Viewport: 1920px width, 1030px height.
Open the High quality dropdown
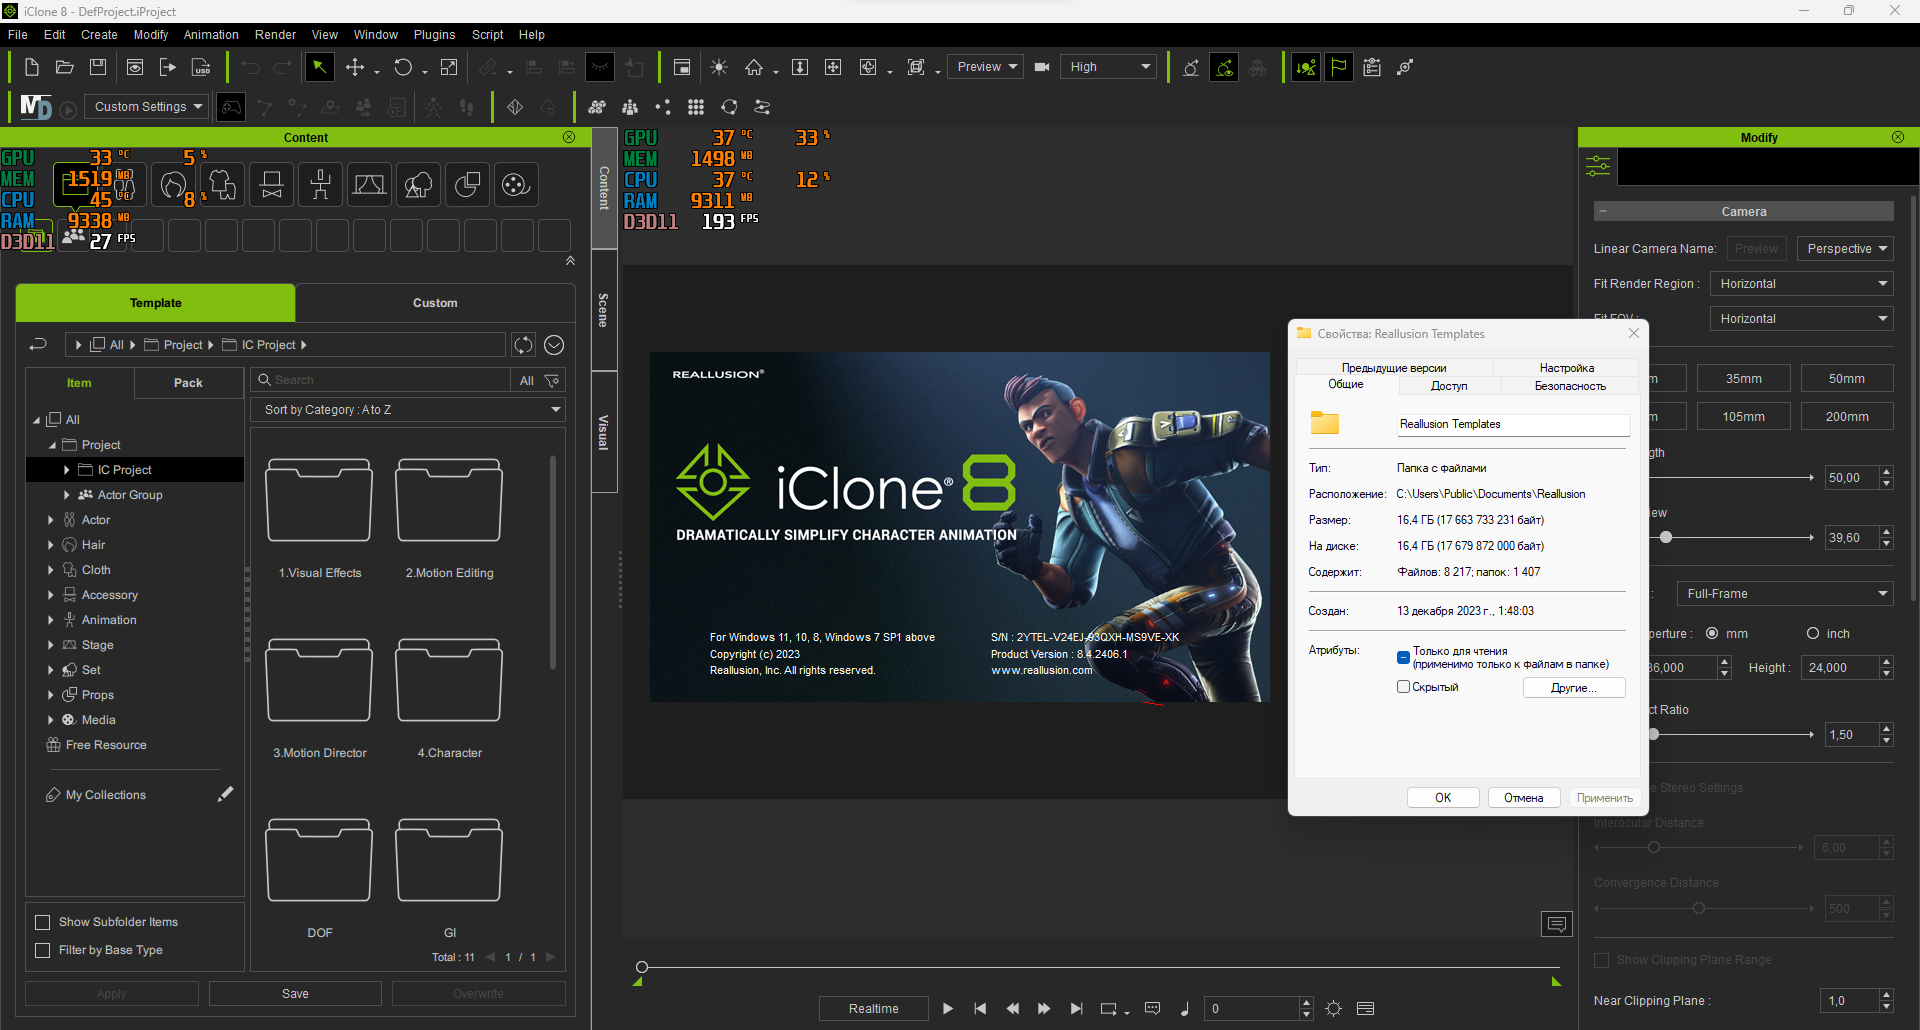pos(1108,67)
